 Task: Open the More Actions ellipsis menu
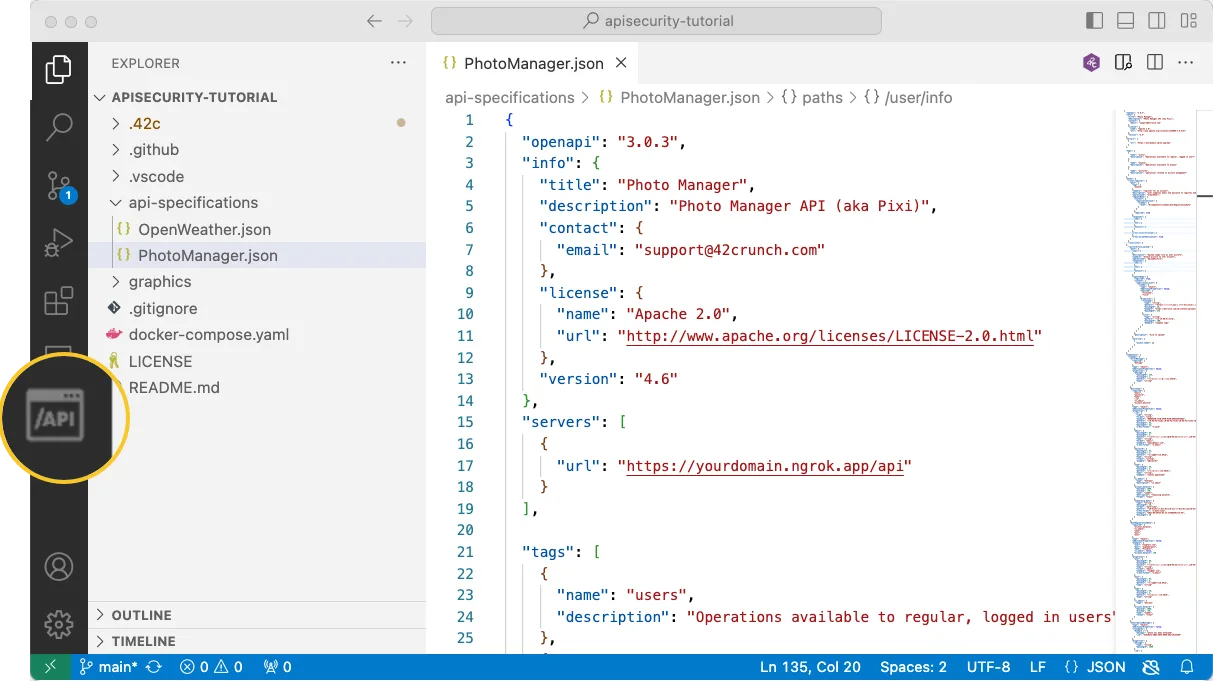click(x=1186, y=62)
